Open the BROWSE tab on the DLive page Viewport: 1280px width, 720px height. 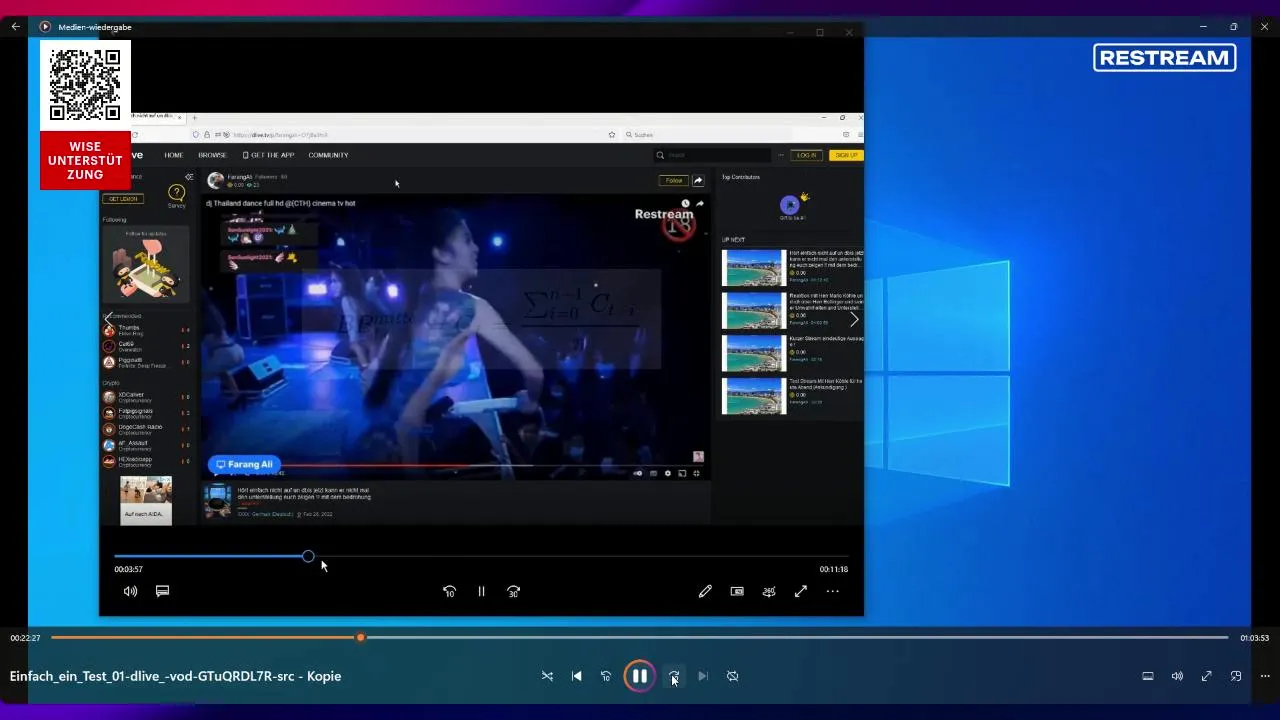212,155
